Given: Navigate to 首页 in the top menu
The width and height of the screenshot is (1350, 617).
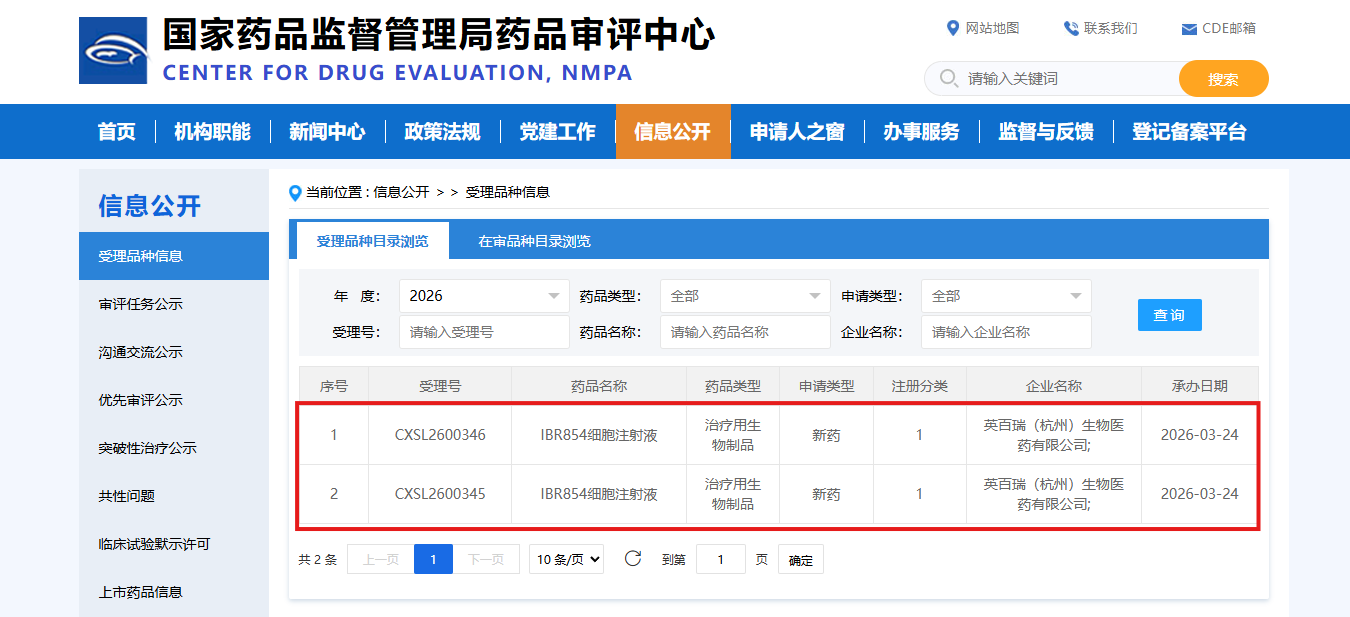Looking at the screenshot, I should tap(115, 131).
